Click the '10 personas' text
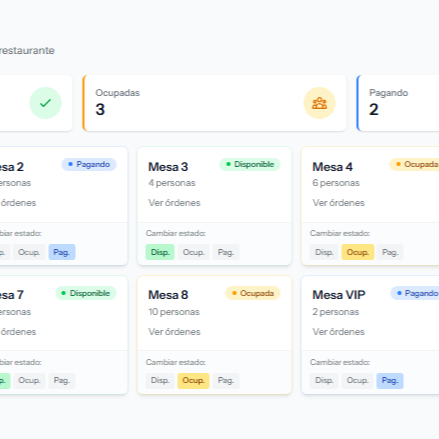Screen dimensions: 439x439 (x=174, y=312)
